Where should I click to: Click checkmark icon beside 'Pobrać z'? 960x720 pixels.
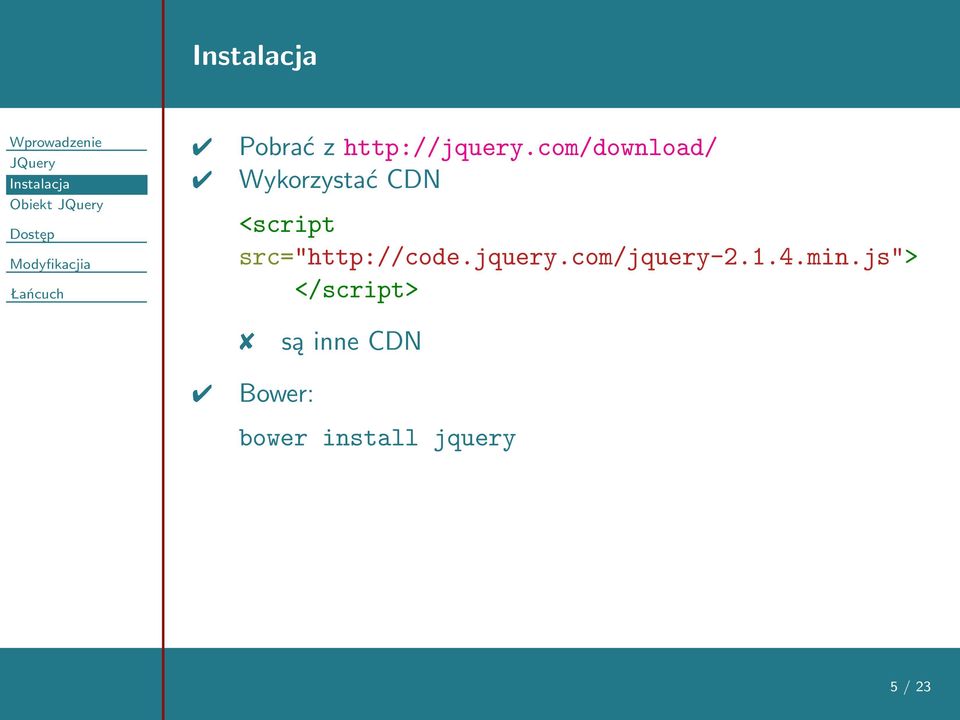click(202, 148)
